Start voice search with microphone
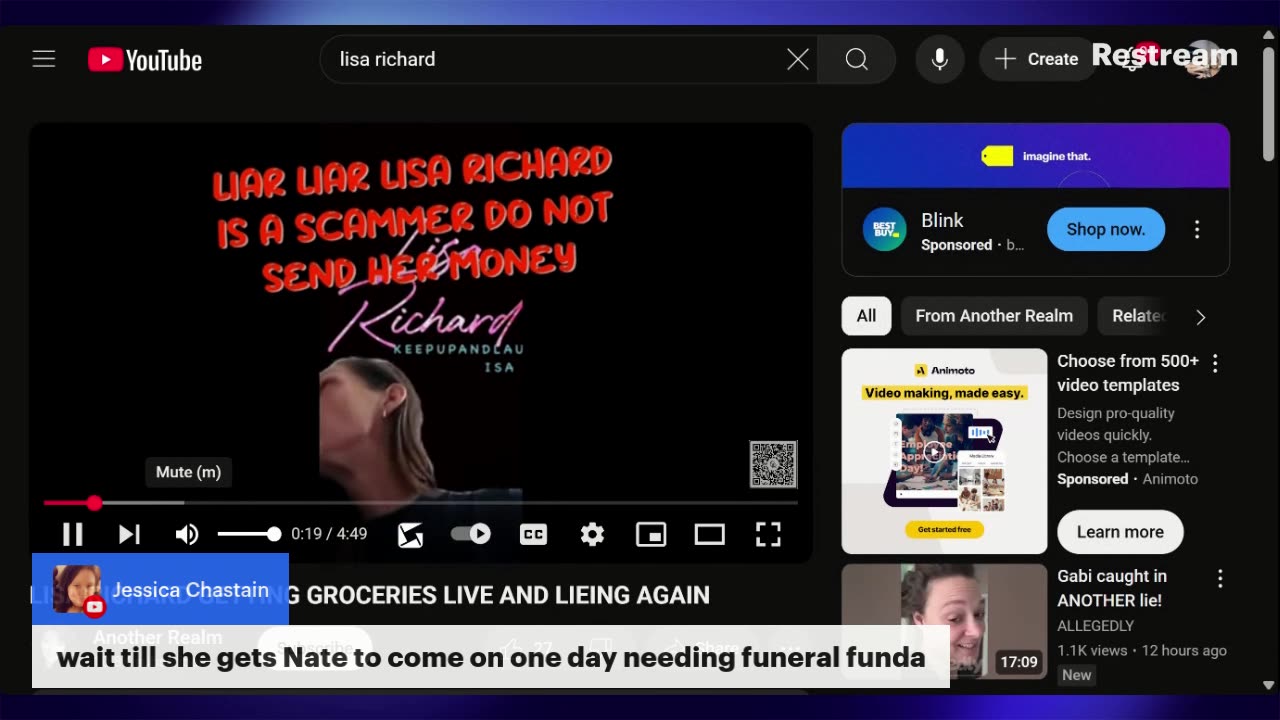Screen dimensions: 1280x720 pyautogui.click(x=939, y=59)
